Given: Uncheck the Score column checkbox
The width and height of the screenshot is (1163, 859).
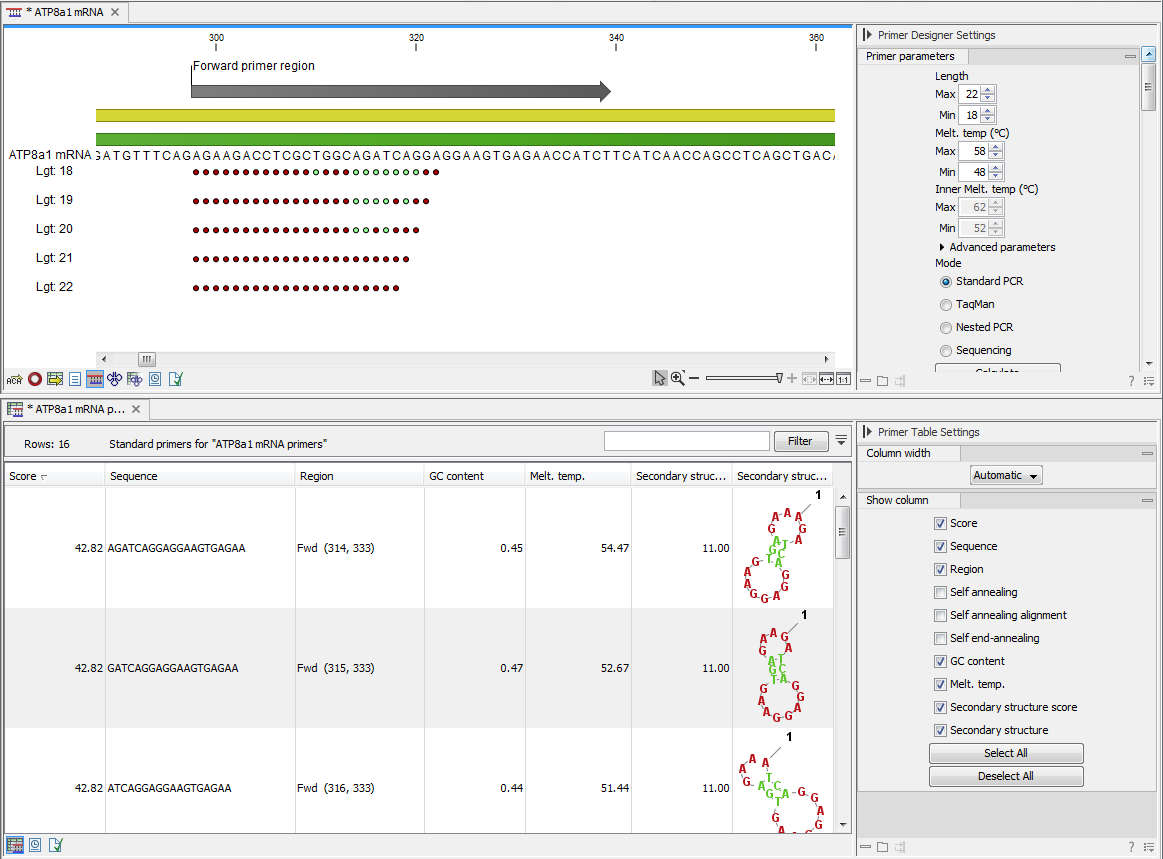Looking at the screenshot, I should click(x=940, y=523).
